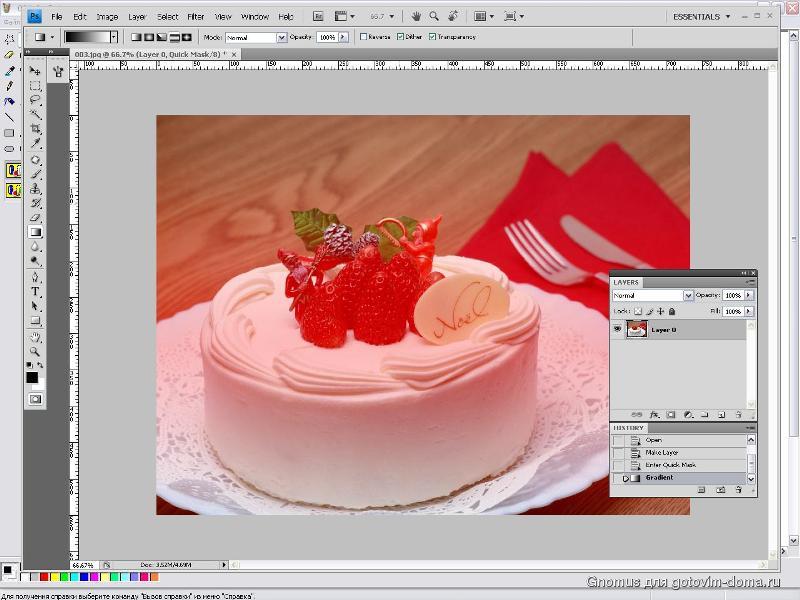Select the Move tool
Screen dimensions: 800x600
click(35, 70)
